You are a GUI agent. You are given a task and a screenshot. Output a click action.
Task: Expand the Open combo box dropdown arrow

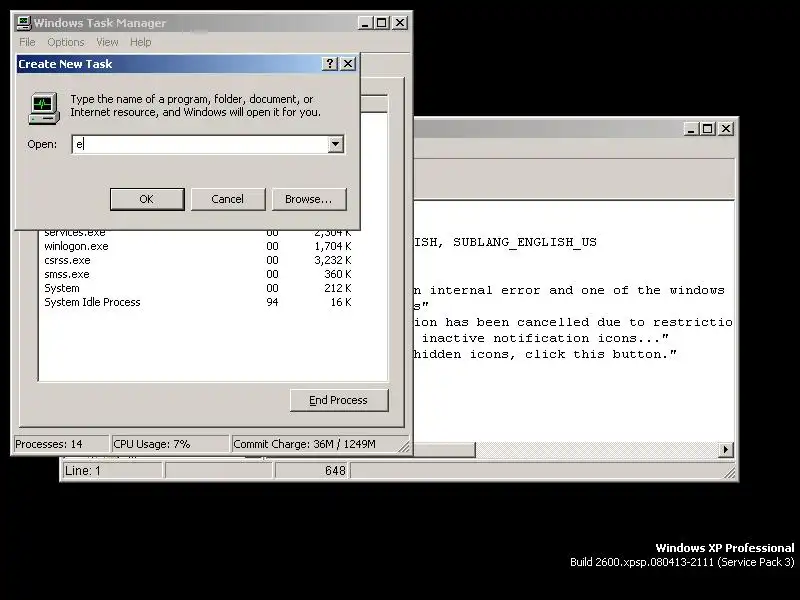335,144
